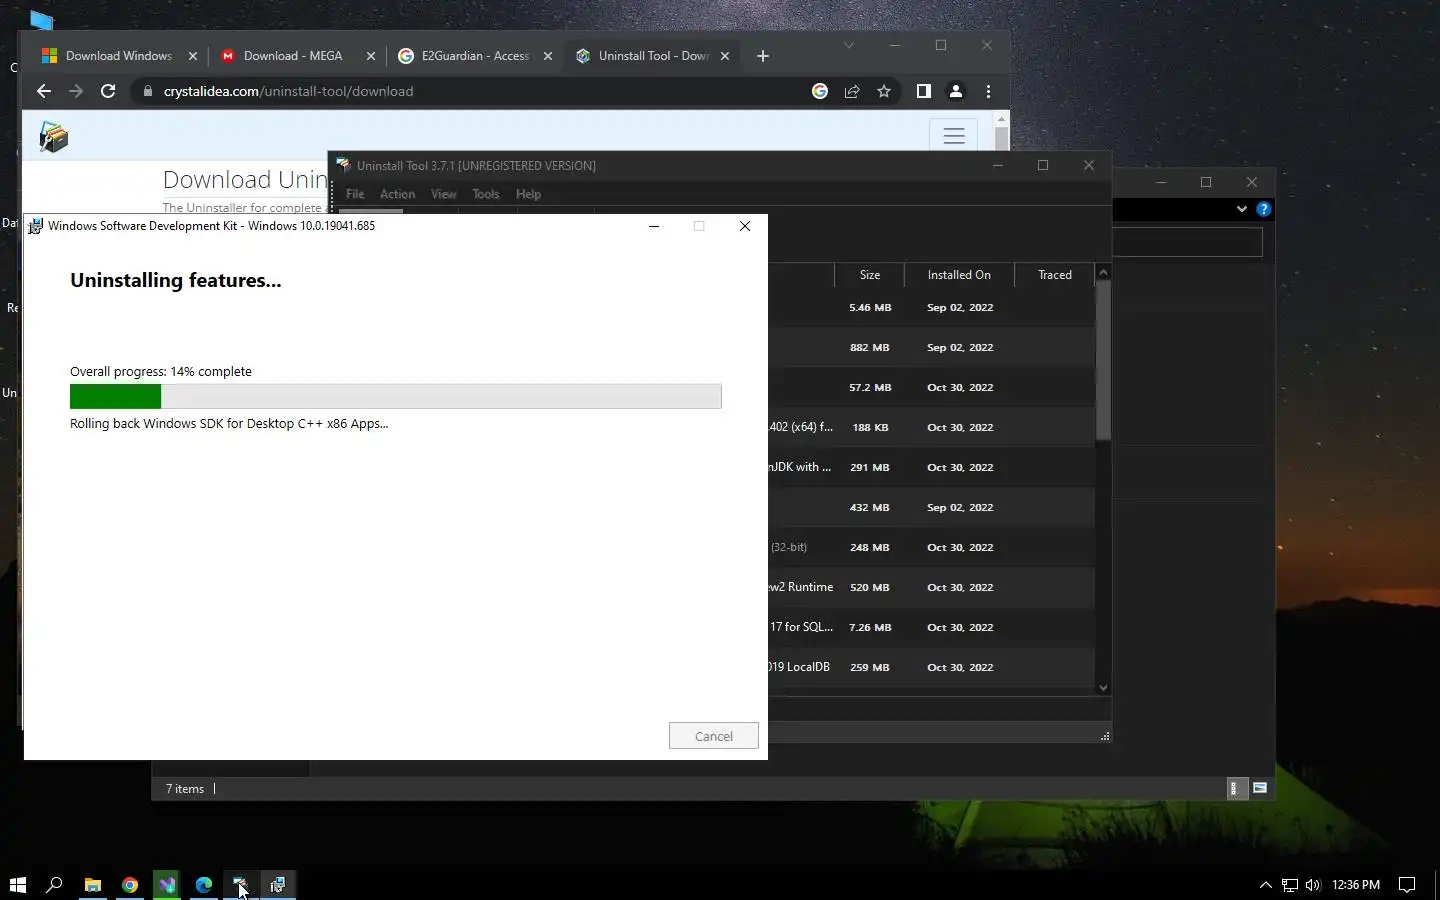Open network tray icon
1440x900 pixels.
1290,884
